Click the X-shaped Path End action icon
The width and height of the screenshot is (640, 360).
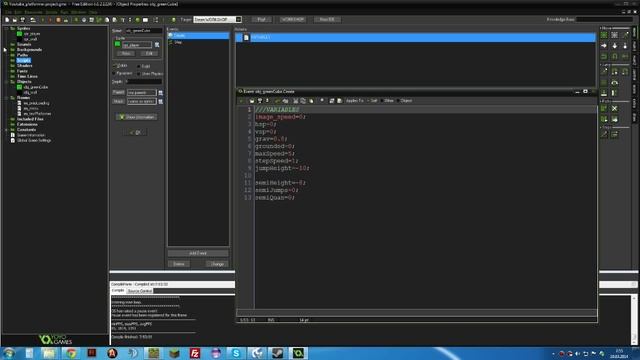pyautogui.click(x=615, y=109)
